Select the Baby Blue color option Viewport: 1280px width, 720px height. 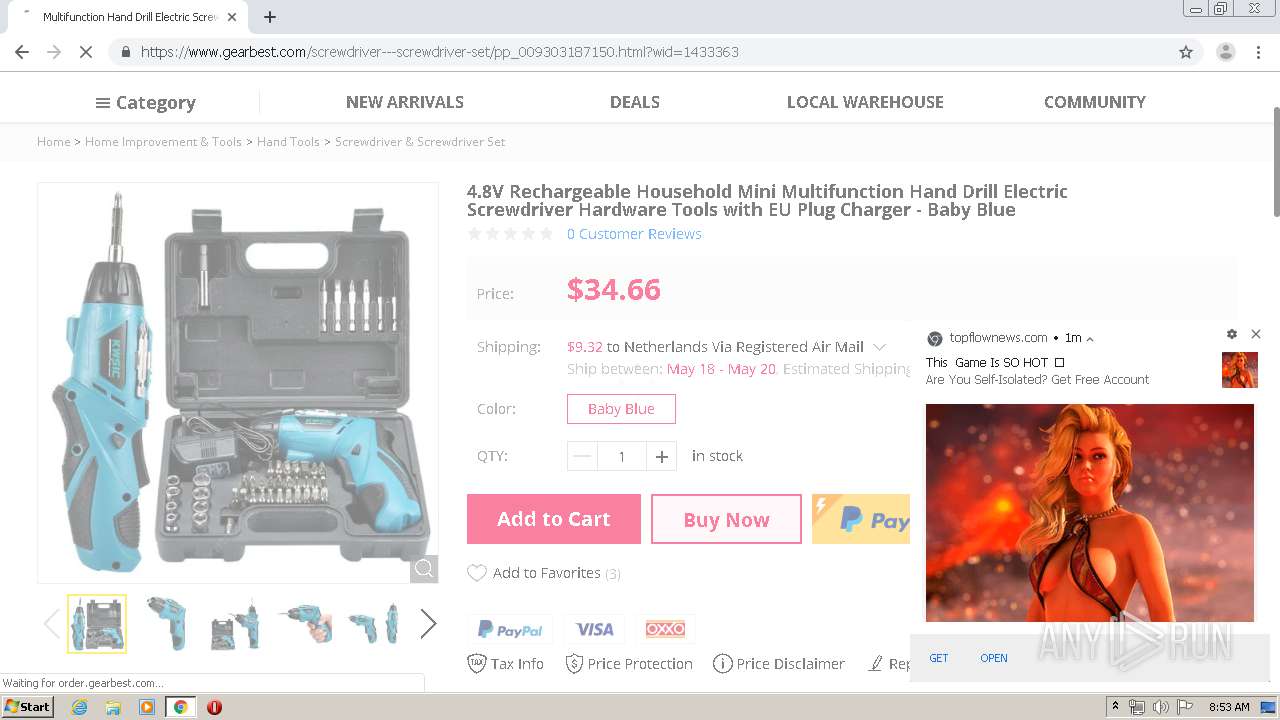621,409
